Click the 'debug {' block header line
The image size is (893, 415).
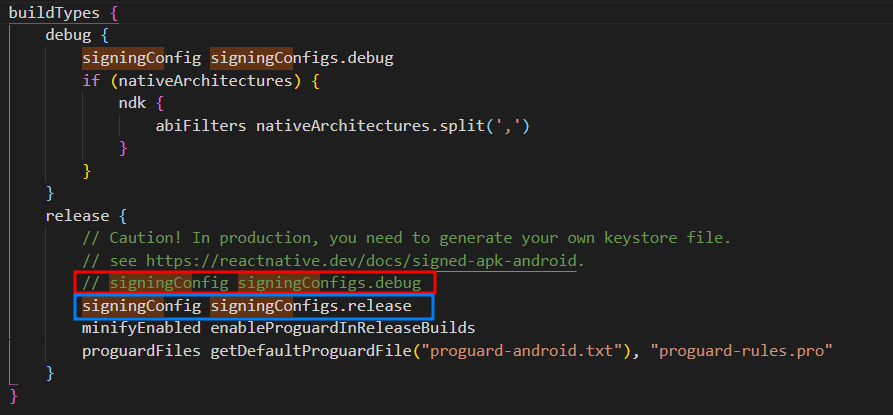click(76, 35)
